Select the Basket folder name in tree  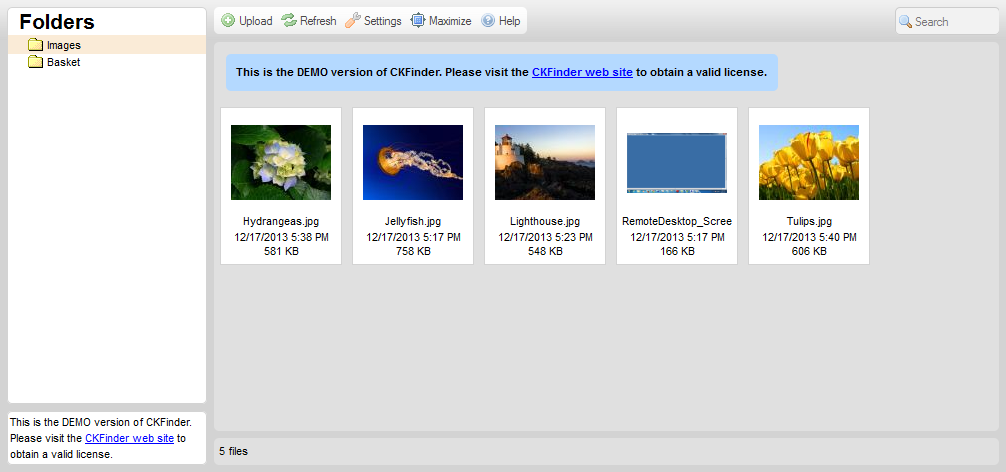point(64,62)
